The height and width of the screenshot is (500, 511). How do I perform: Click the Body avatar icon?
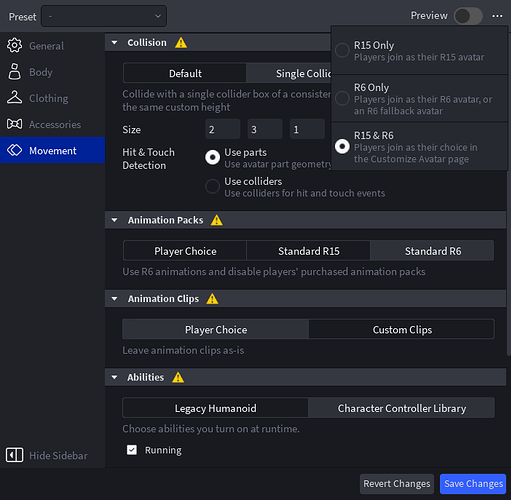(x=14, y=72)
